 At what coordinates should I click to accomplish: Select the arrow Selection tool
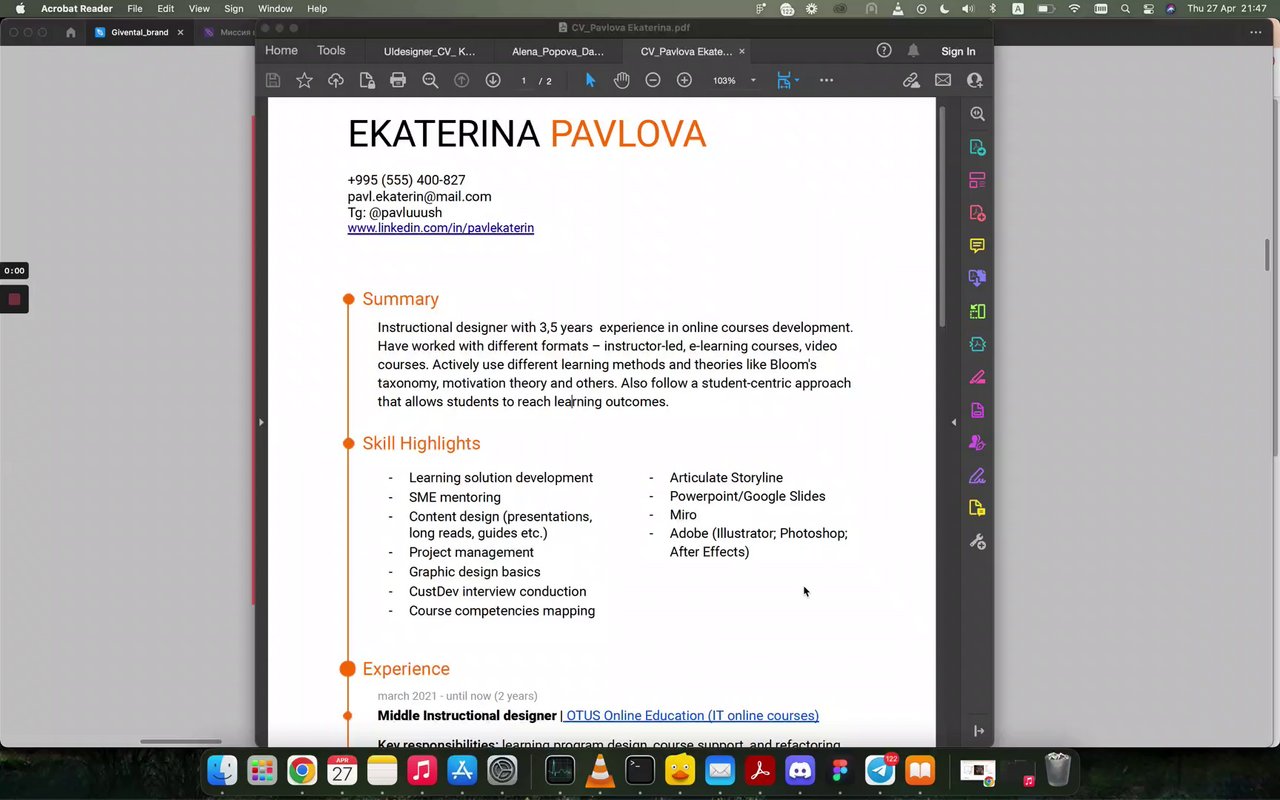[590, 80]
